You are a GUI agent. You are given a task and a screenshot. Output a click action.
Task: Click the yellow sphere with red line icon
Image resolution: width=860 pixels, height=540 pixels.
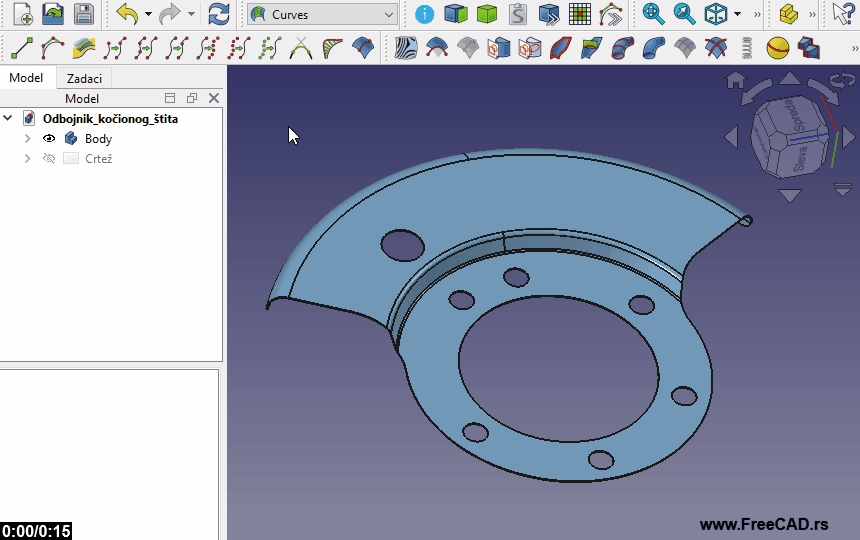tap(778, 48)
